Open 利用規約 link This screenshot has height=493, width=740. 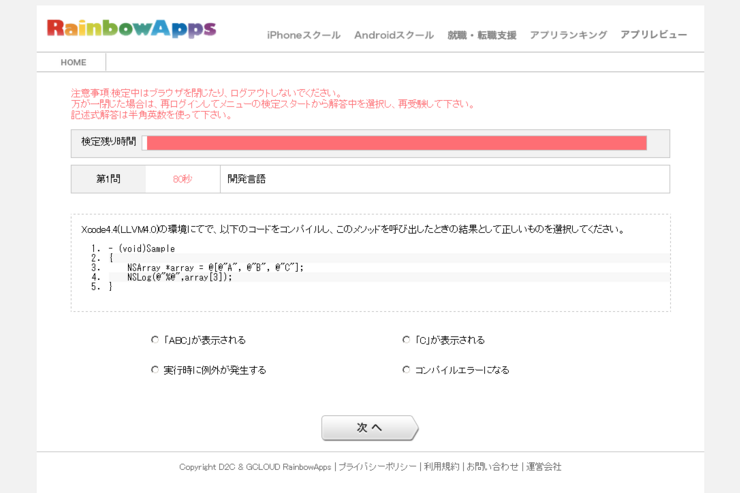(441, 467)
